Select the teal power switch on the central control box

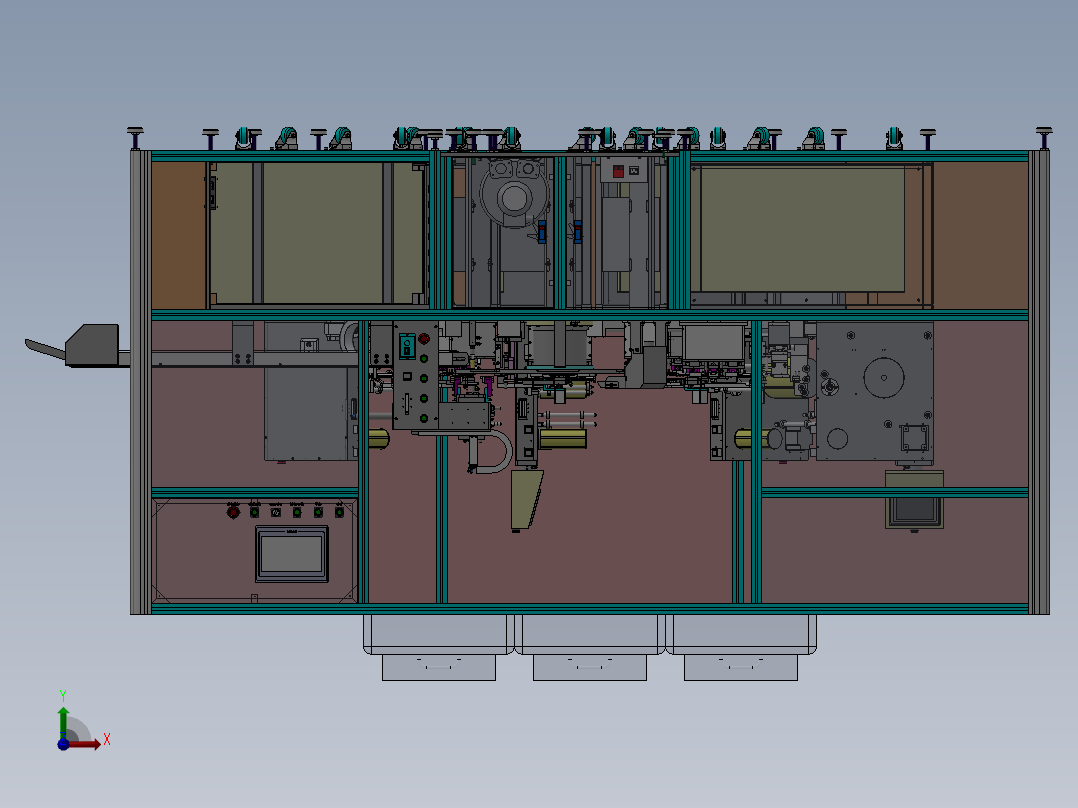click(407, 345)
